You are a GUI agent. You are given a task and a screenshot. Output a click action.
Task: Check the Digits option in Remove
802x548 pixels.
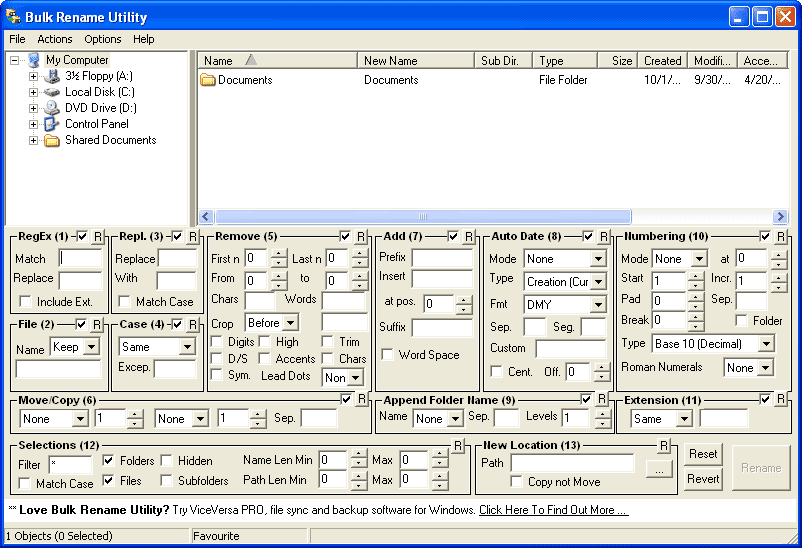tap(217, 341)
